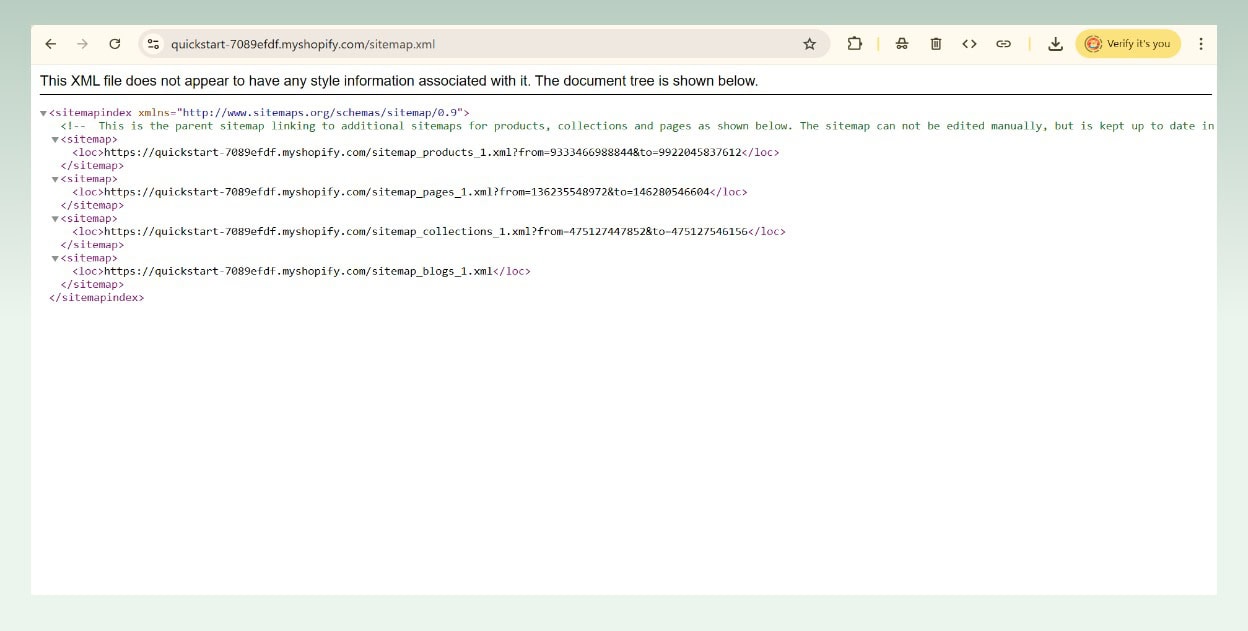The height and width of the screenshot is (631, 1248).
Task: Click the sitemap_blogs_1.xml URL text
Action: pos(298,271)
